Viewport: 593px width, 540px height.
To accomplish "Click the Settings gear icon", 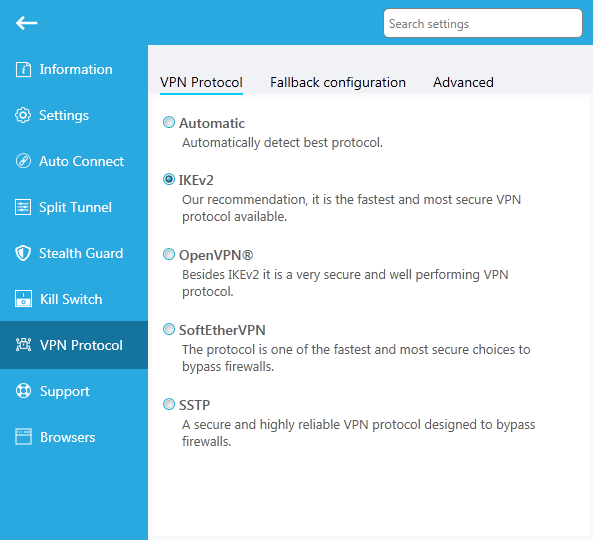I will [23, 115].
